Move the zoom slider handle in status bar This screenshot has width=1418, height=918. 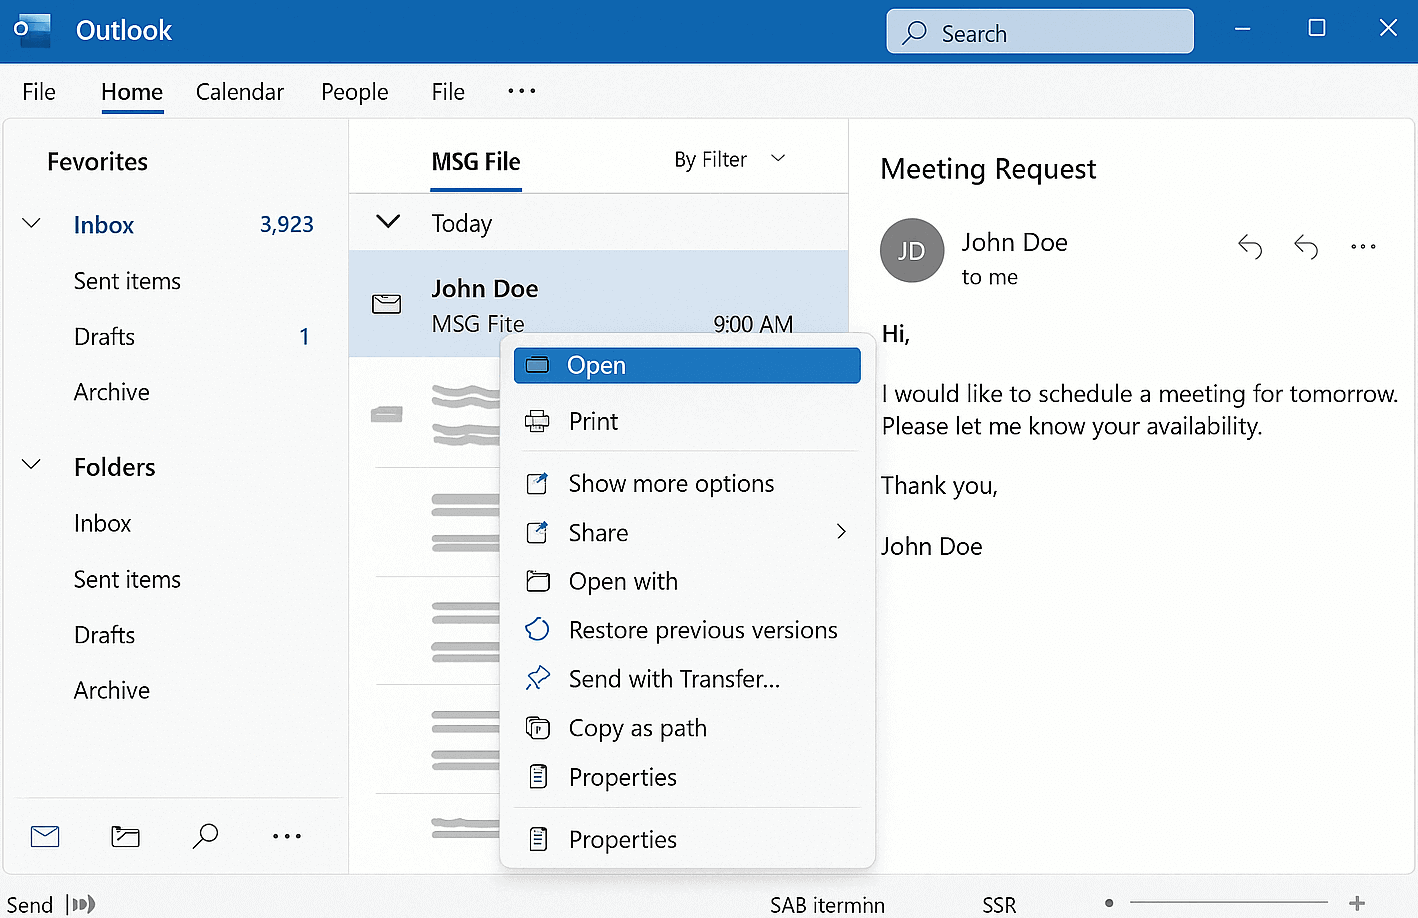1109,903
